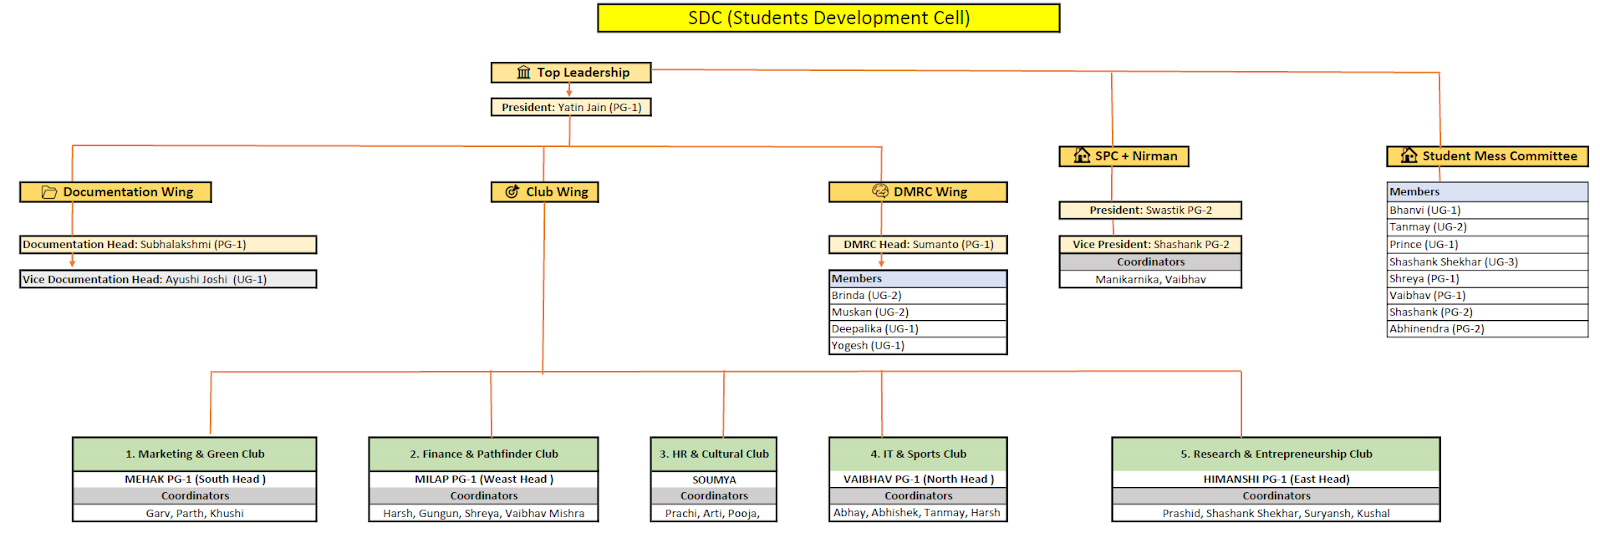Click the target icon beside Club Wing
Viewport: 1600px width, 538px height.
[512, 192]
